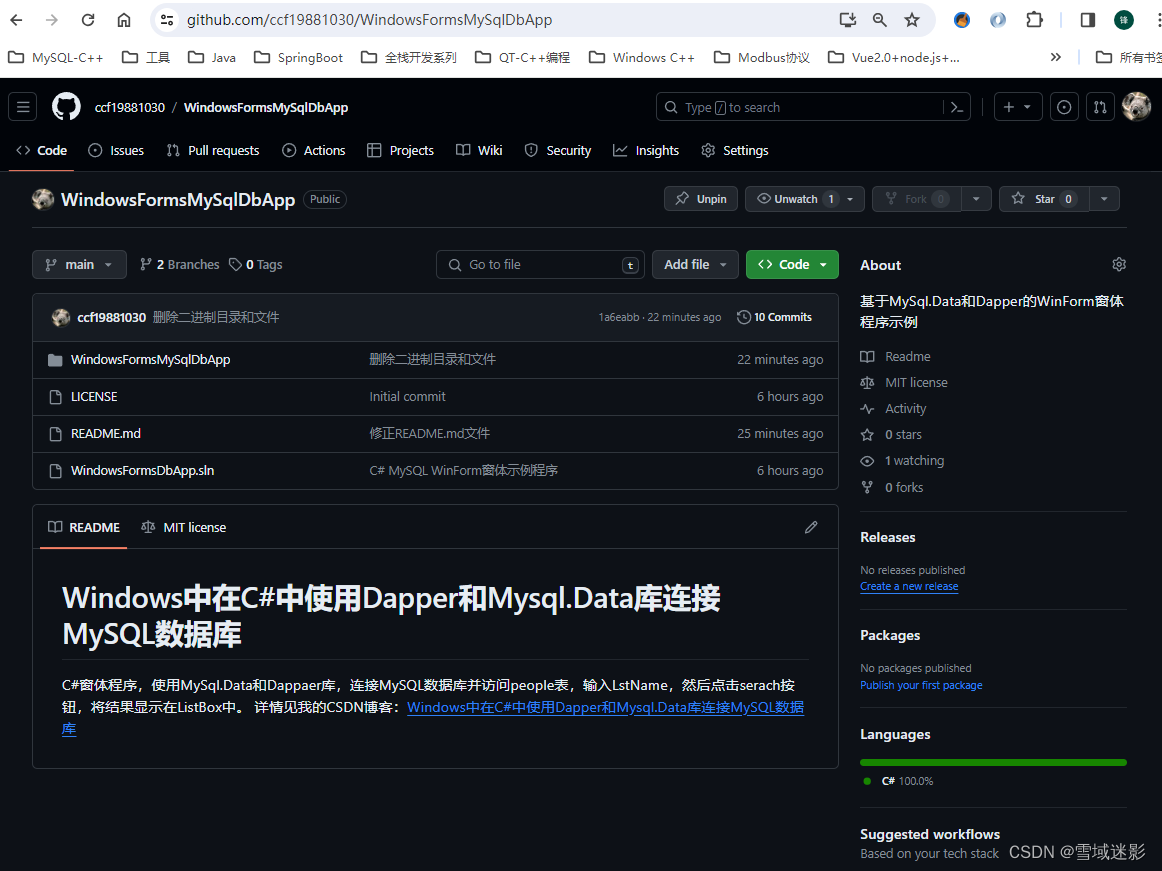Click the C# 100.0% language bar
The image size is (1162, 871).
tap(991, 760)
